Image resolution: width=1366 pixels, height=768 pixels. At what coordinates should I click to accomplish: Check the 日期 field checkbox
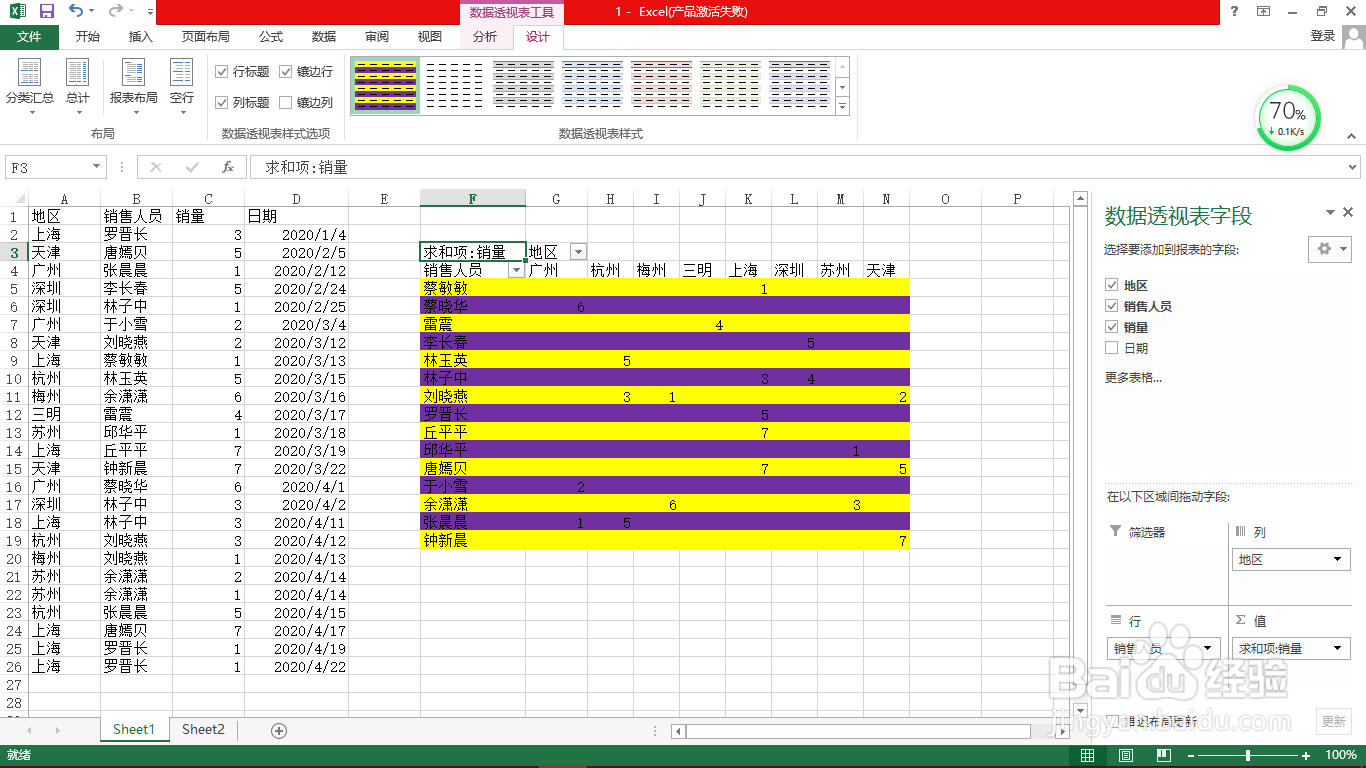click(x=1112, y=349)
